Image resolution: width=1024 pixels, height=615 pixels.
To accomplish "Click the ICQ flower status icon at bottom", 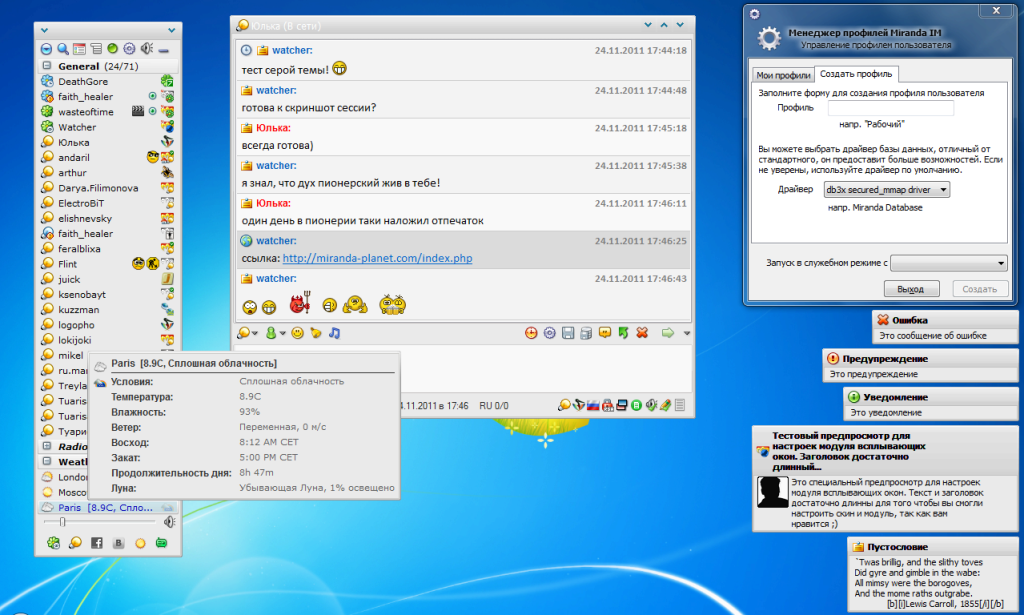I will click(x=54, y=543).
